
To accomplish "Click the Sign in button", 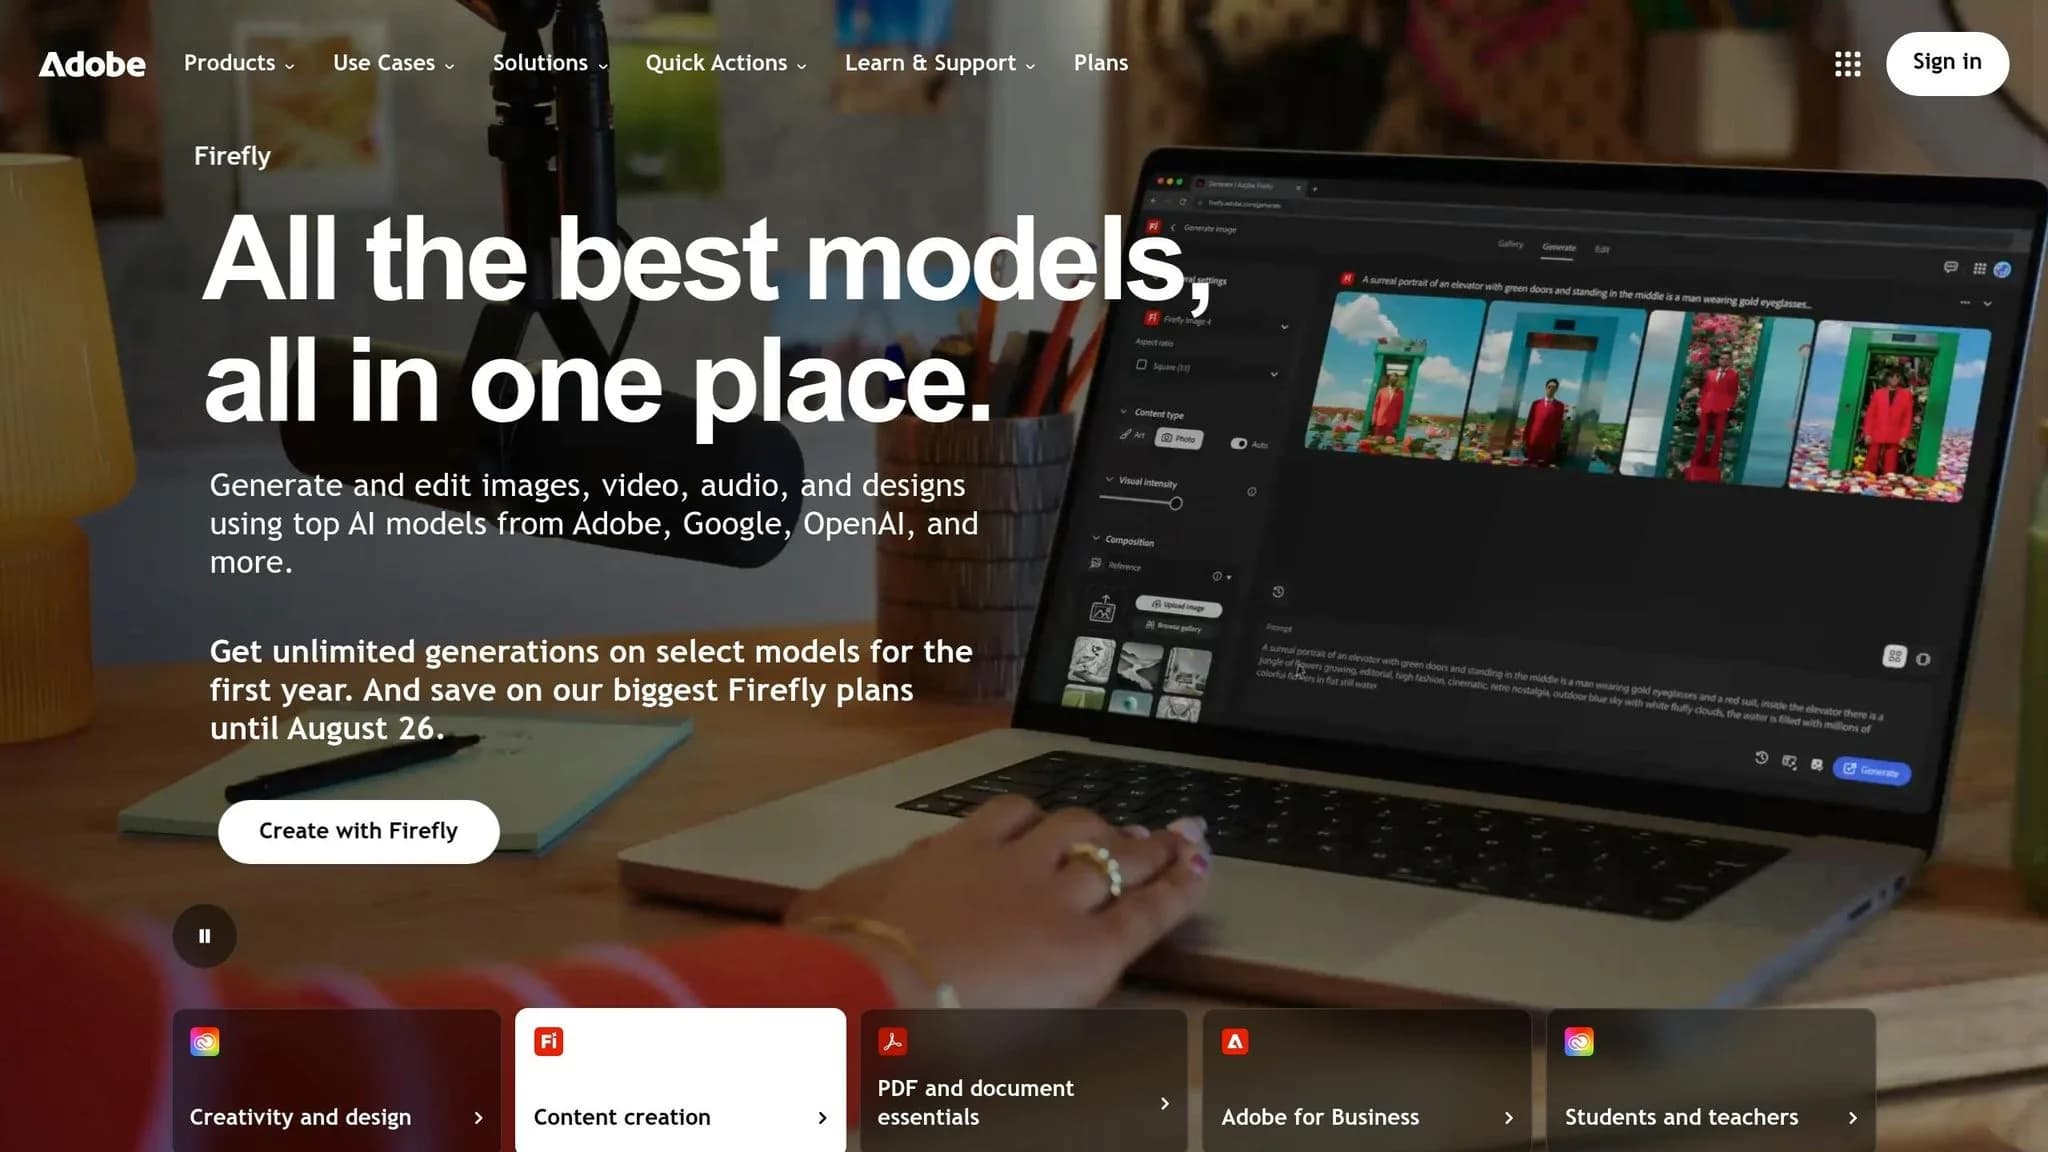I will [1947, 63].
